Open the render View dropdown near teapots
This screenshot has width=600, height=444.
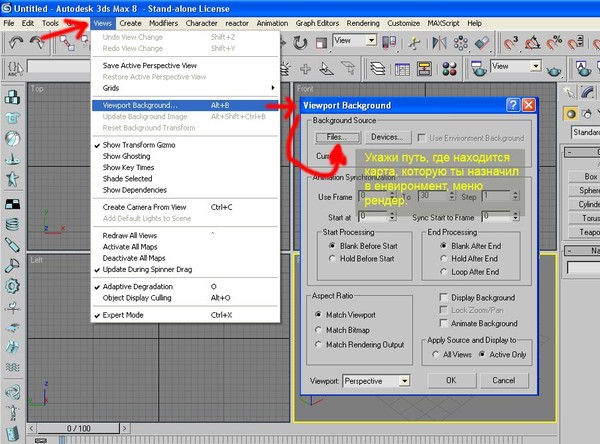(516, 66)
